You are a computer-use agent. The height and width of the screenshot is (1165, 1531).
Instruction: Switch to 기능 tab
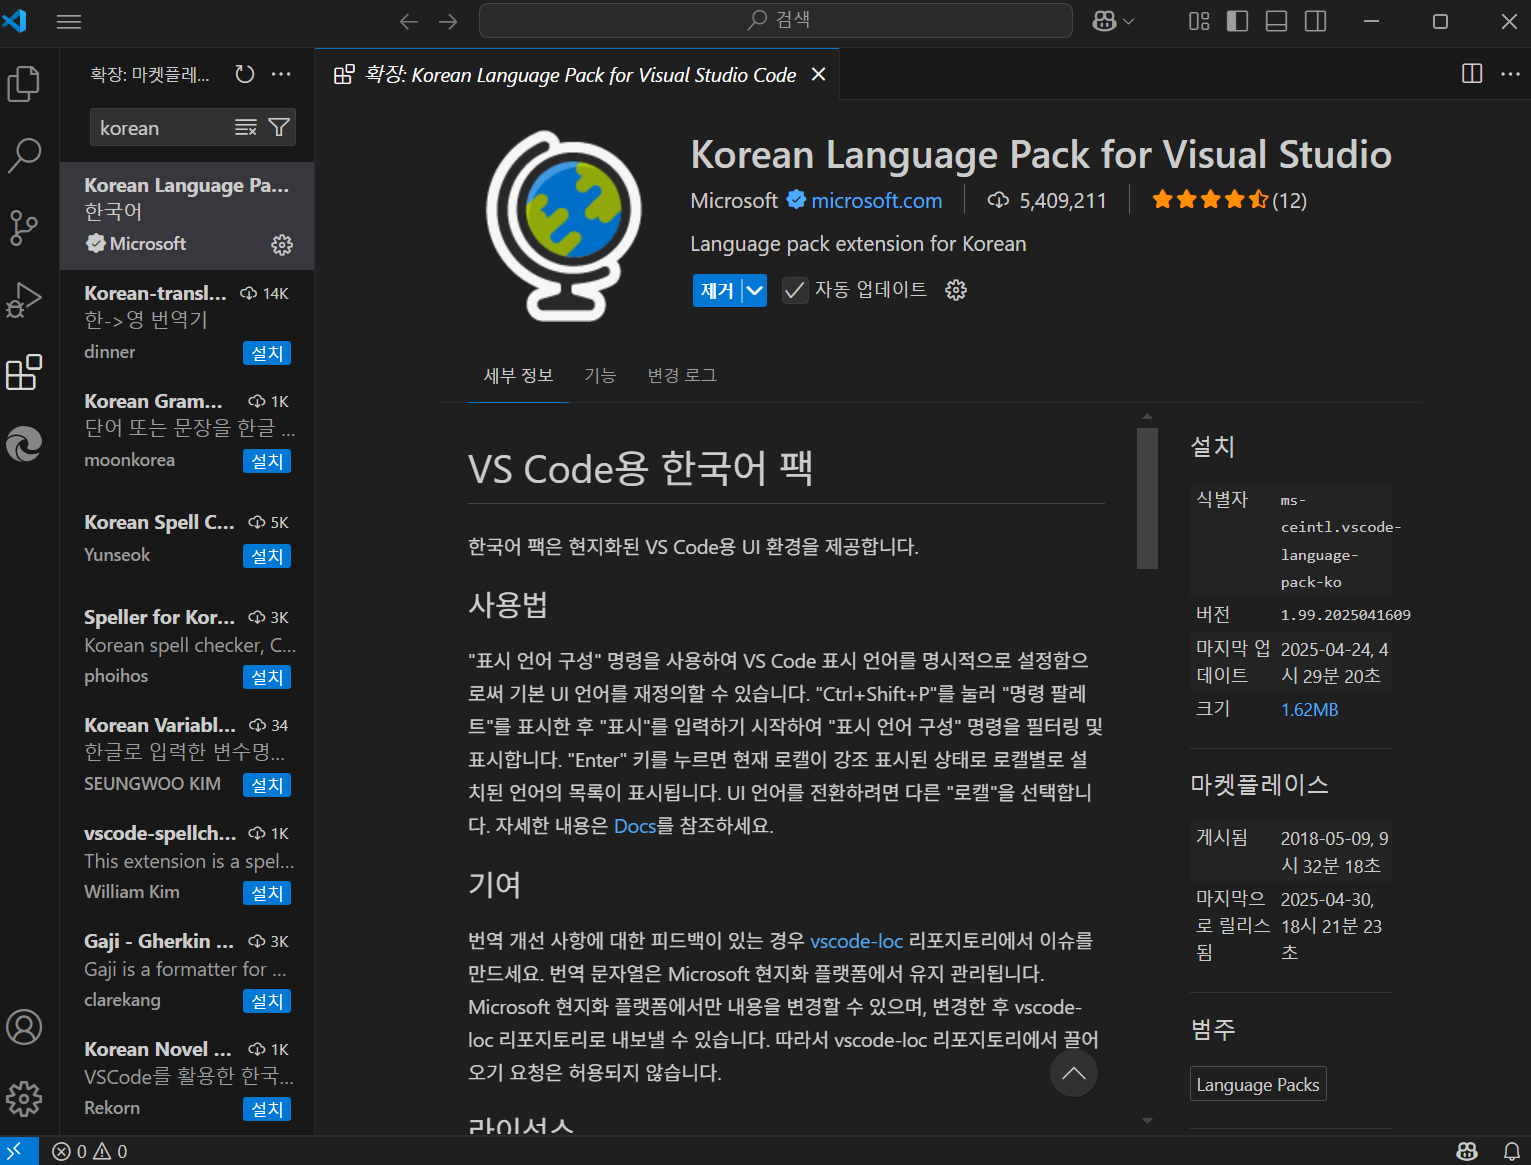pyautogui.click(x=600, y=375)
